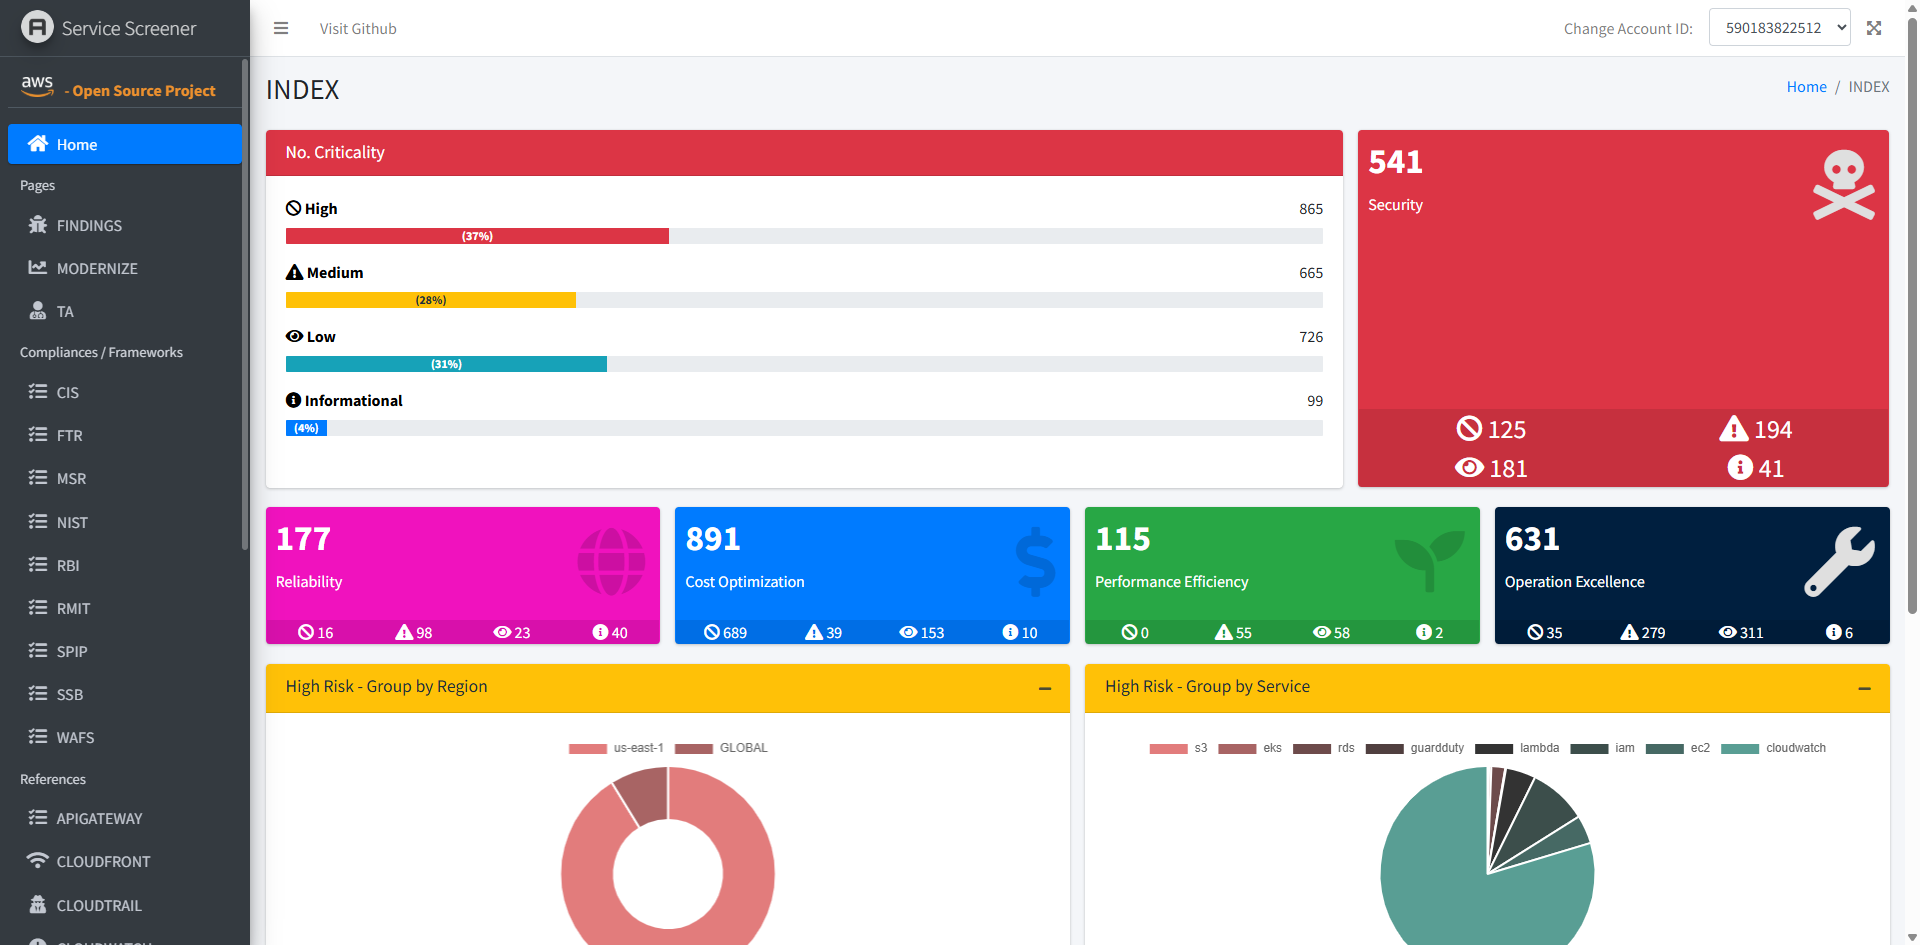Click the wrench icon on Operation Excellence card
The width and height of the screenshot is (1920, 945).
pyautogui.click(x=1839, y=561)
